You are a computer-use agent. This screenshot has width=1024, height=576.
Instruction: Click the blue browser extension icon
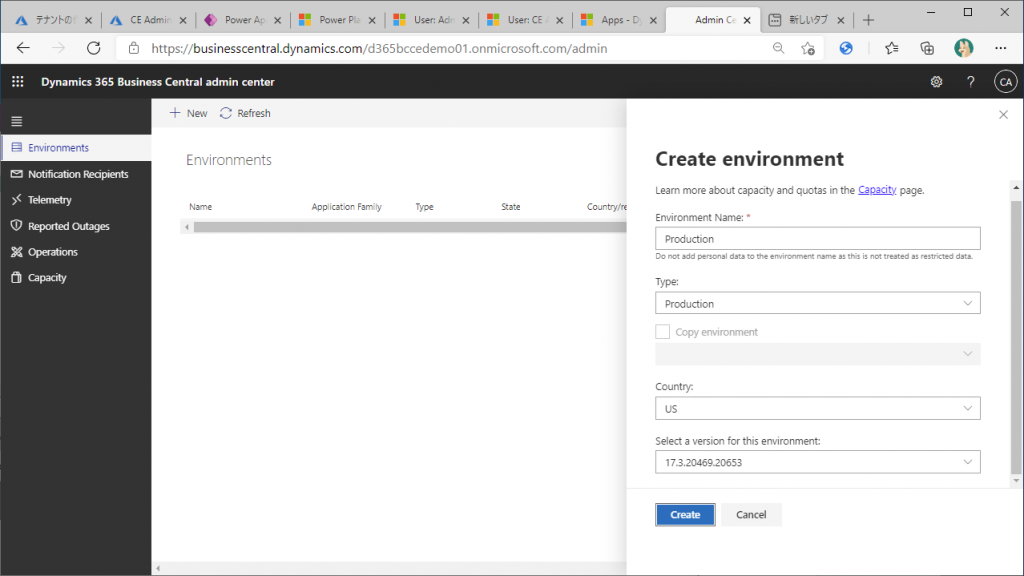846,48
